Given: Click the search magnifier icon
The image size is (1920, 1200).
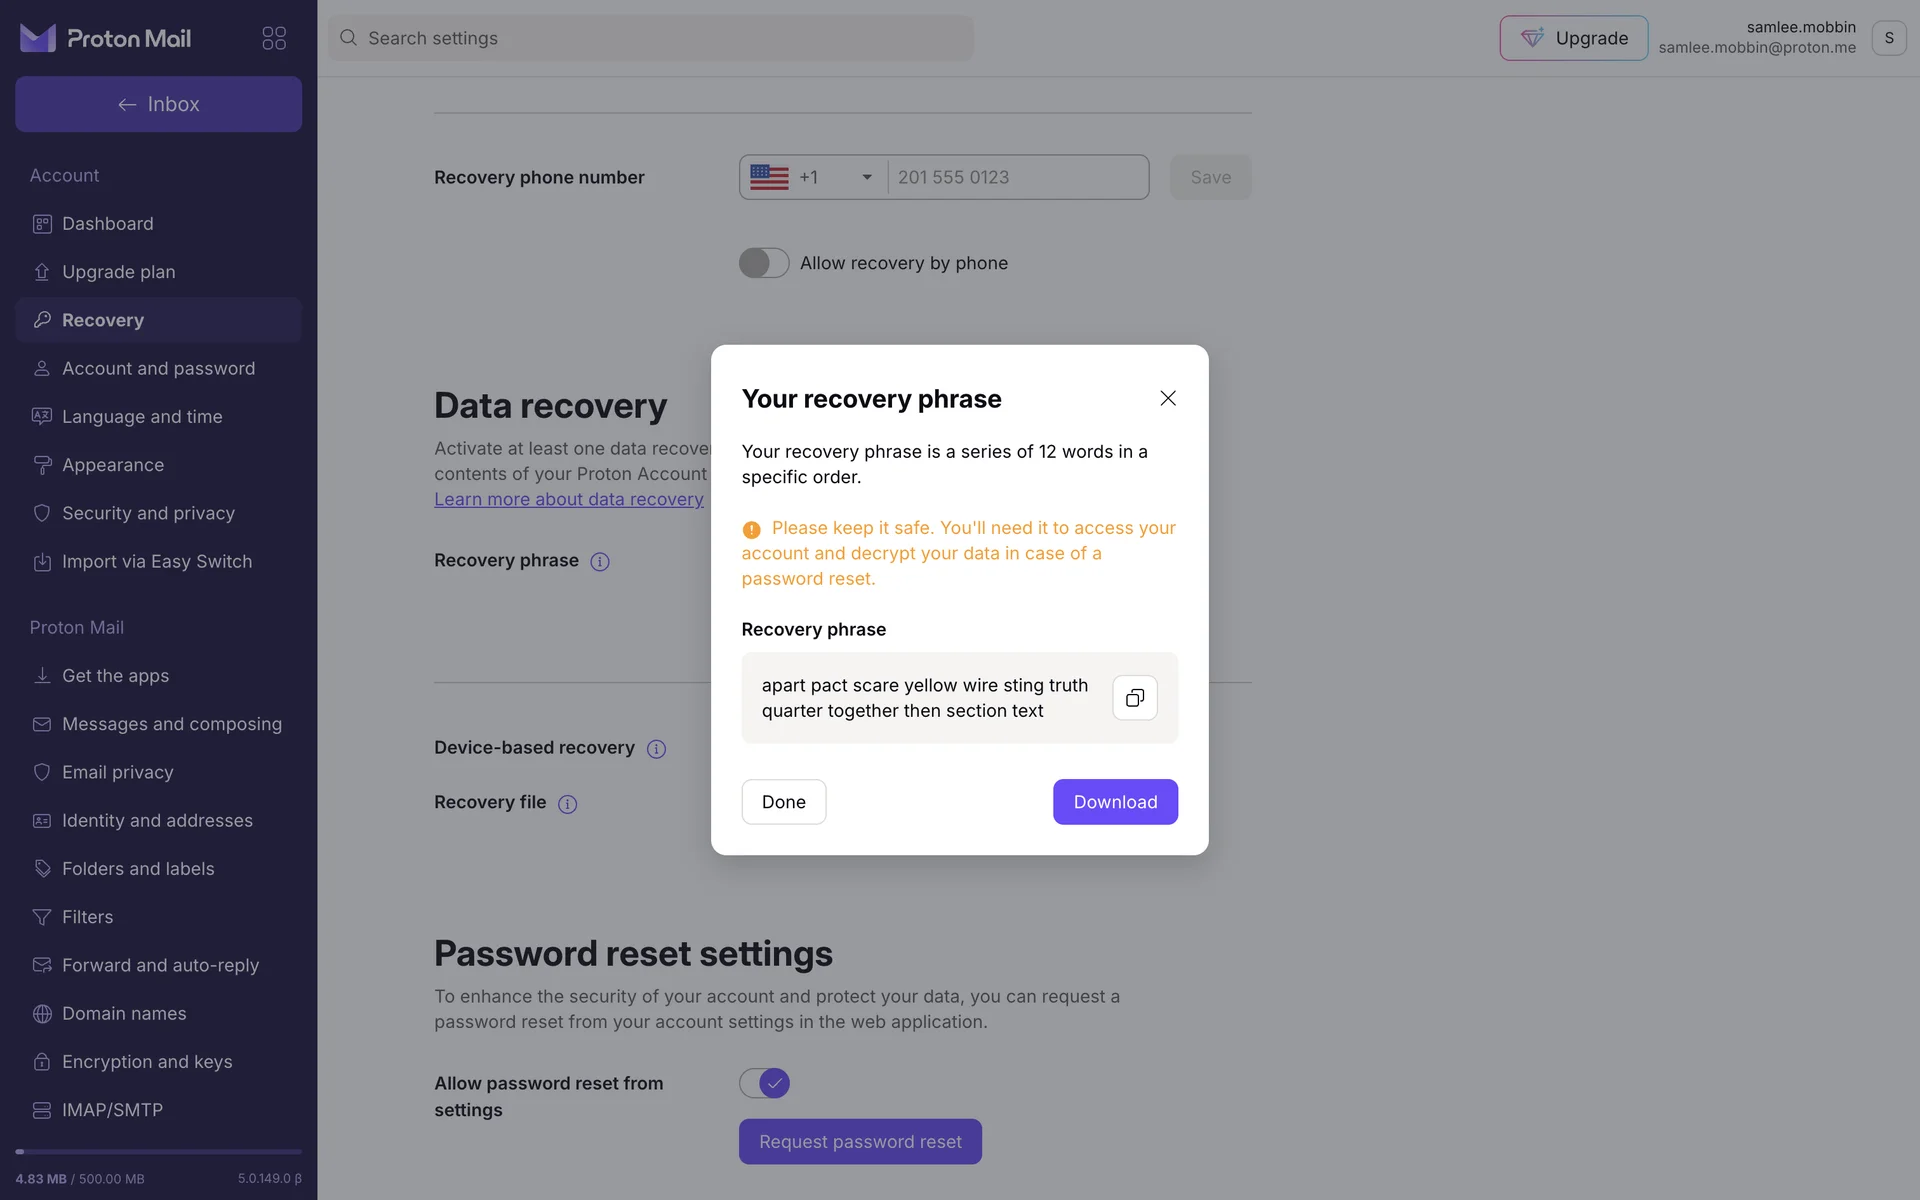Looking at the screenshot, I should click(x=348, y=38).
